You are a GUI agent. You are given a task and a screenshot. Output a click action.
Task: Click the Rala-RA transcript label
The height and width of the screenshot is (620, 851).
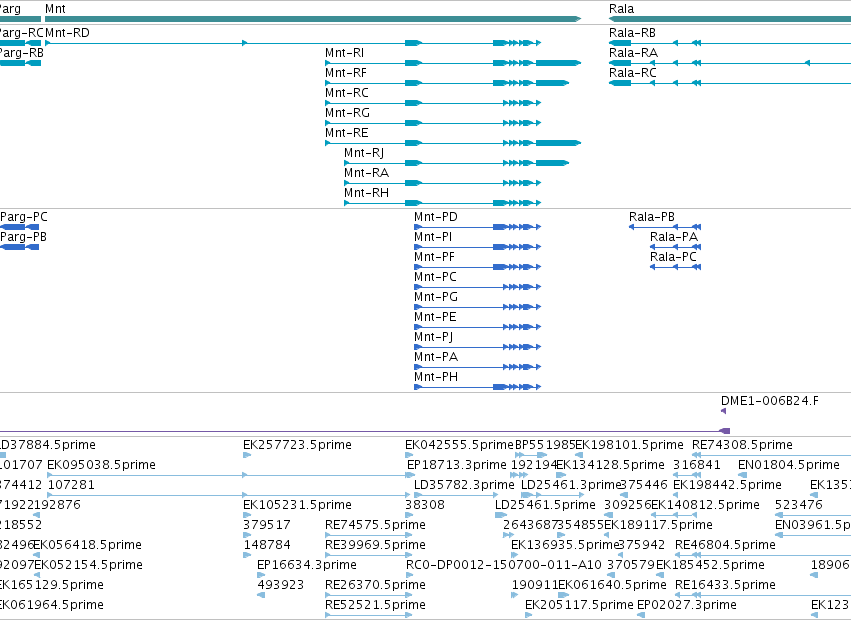(x=633, y=53)
